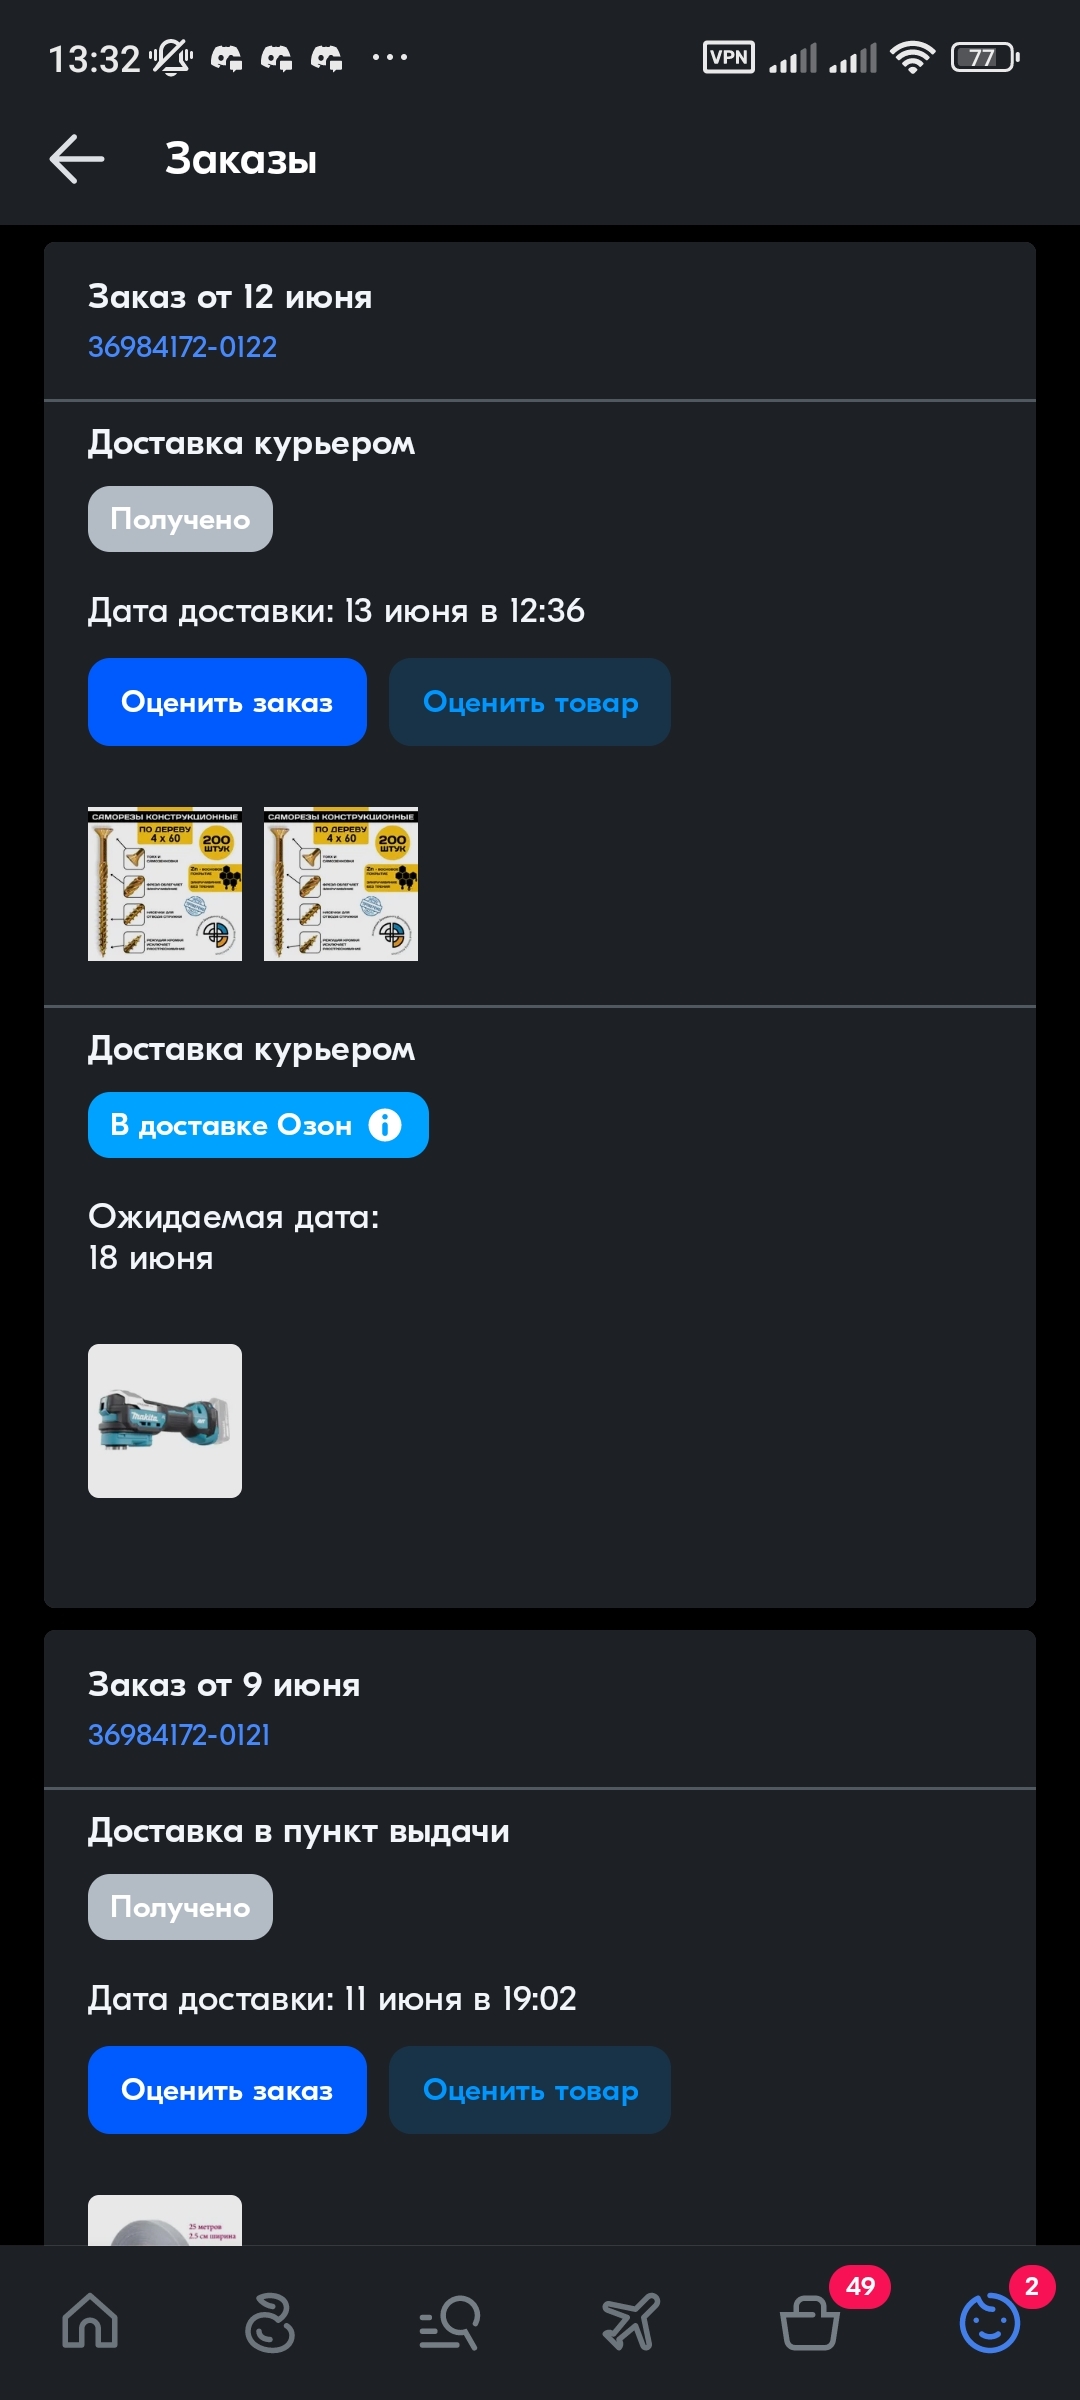Tap 'Оценить товар' for June 12 order
1080x2400 pixels.
click(530, 702)
